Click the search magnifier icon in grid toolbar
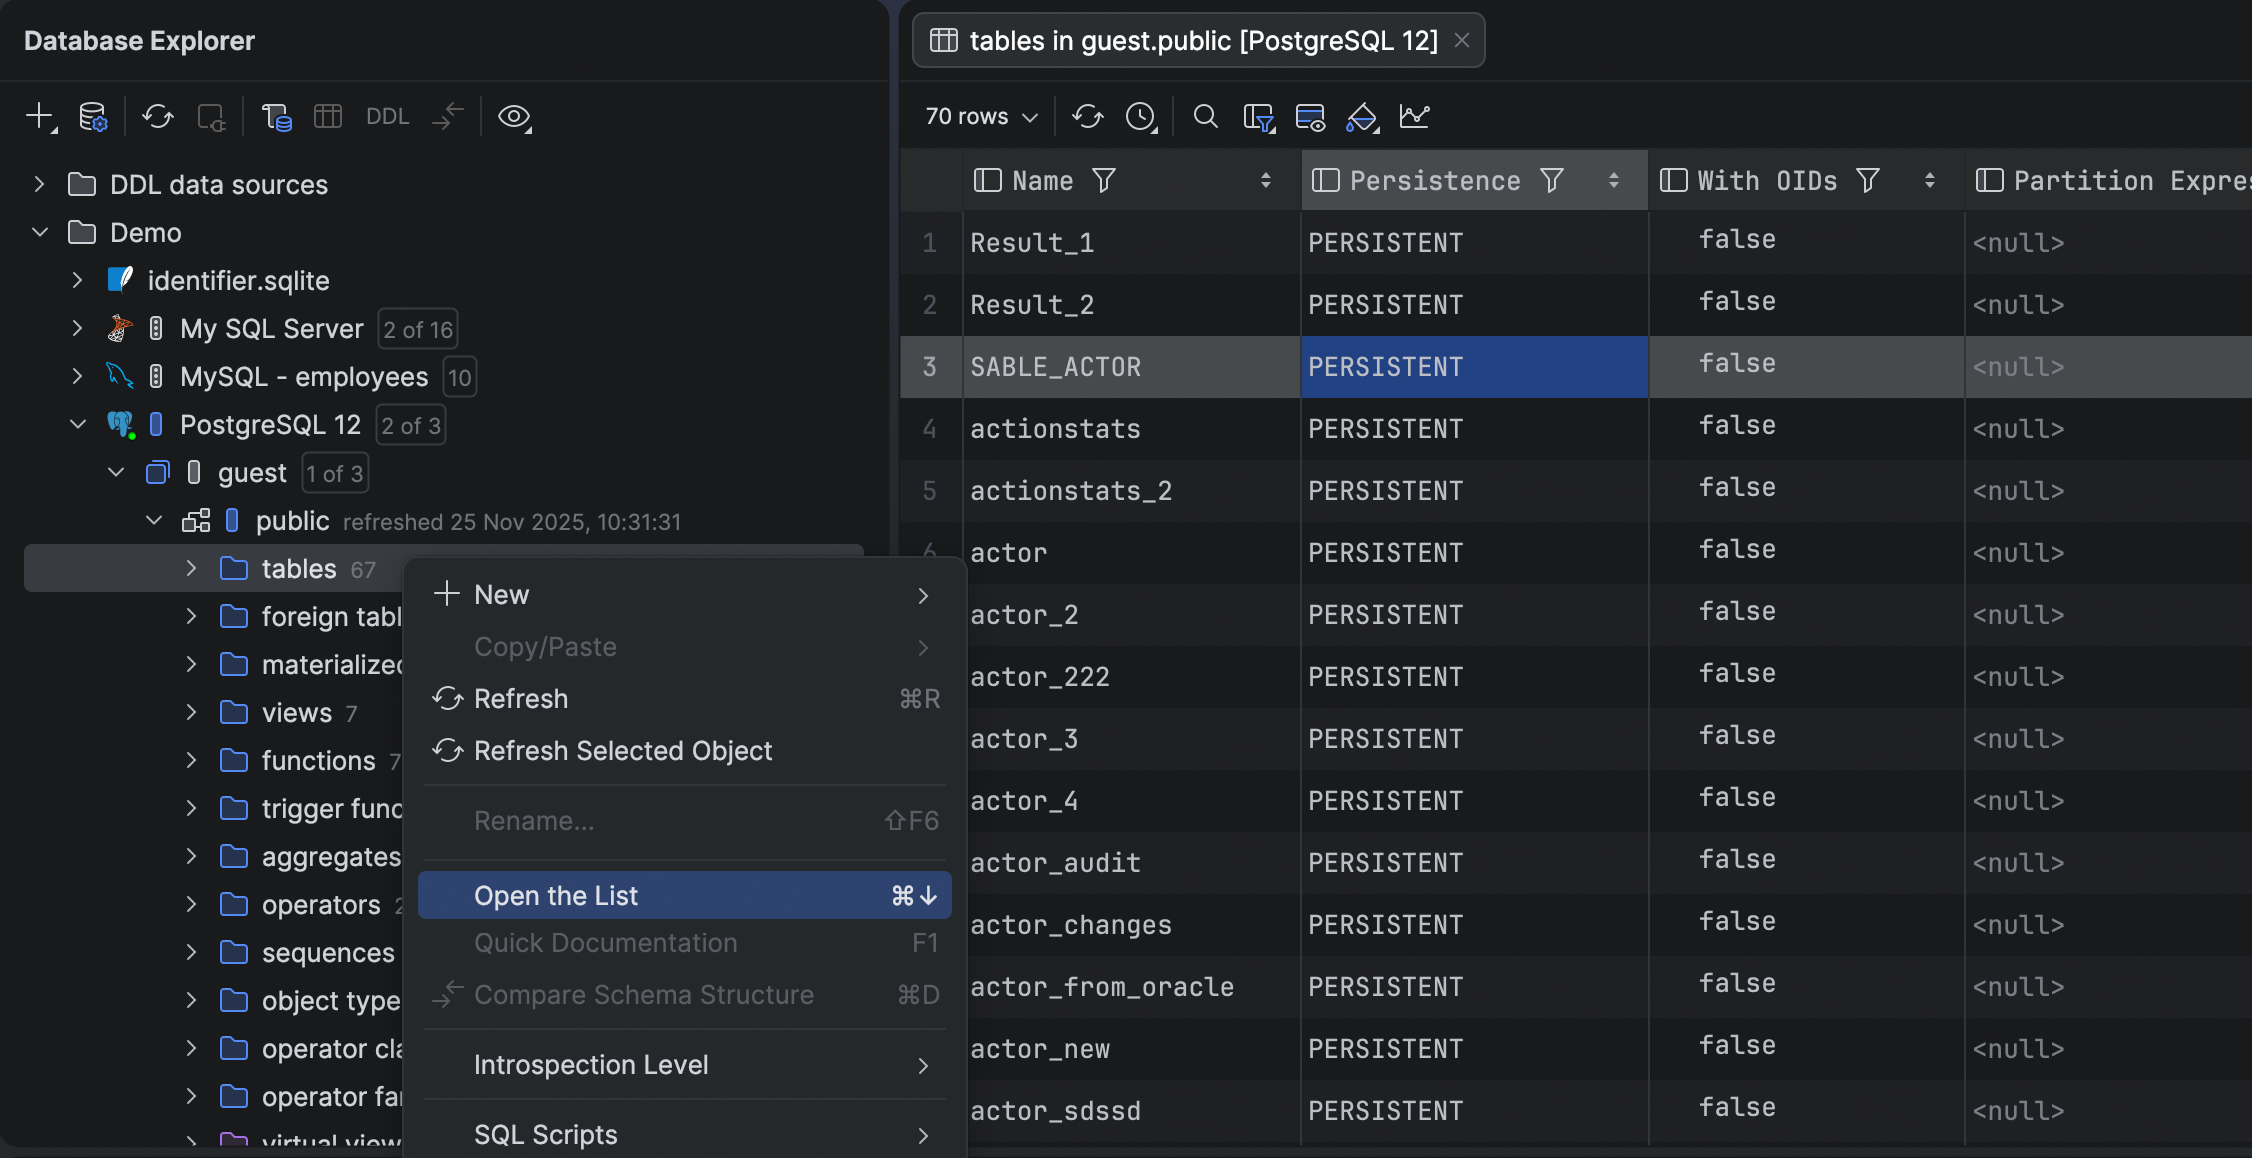Image resolution: width=2252 pixels, height=1158 pixels. 1205,116
